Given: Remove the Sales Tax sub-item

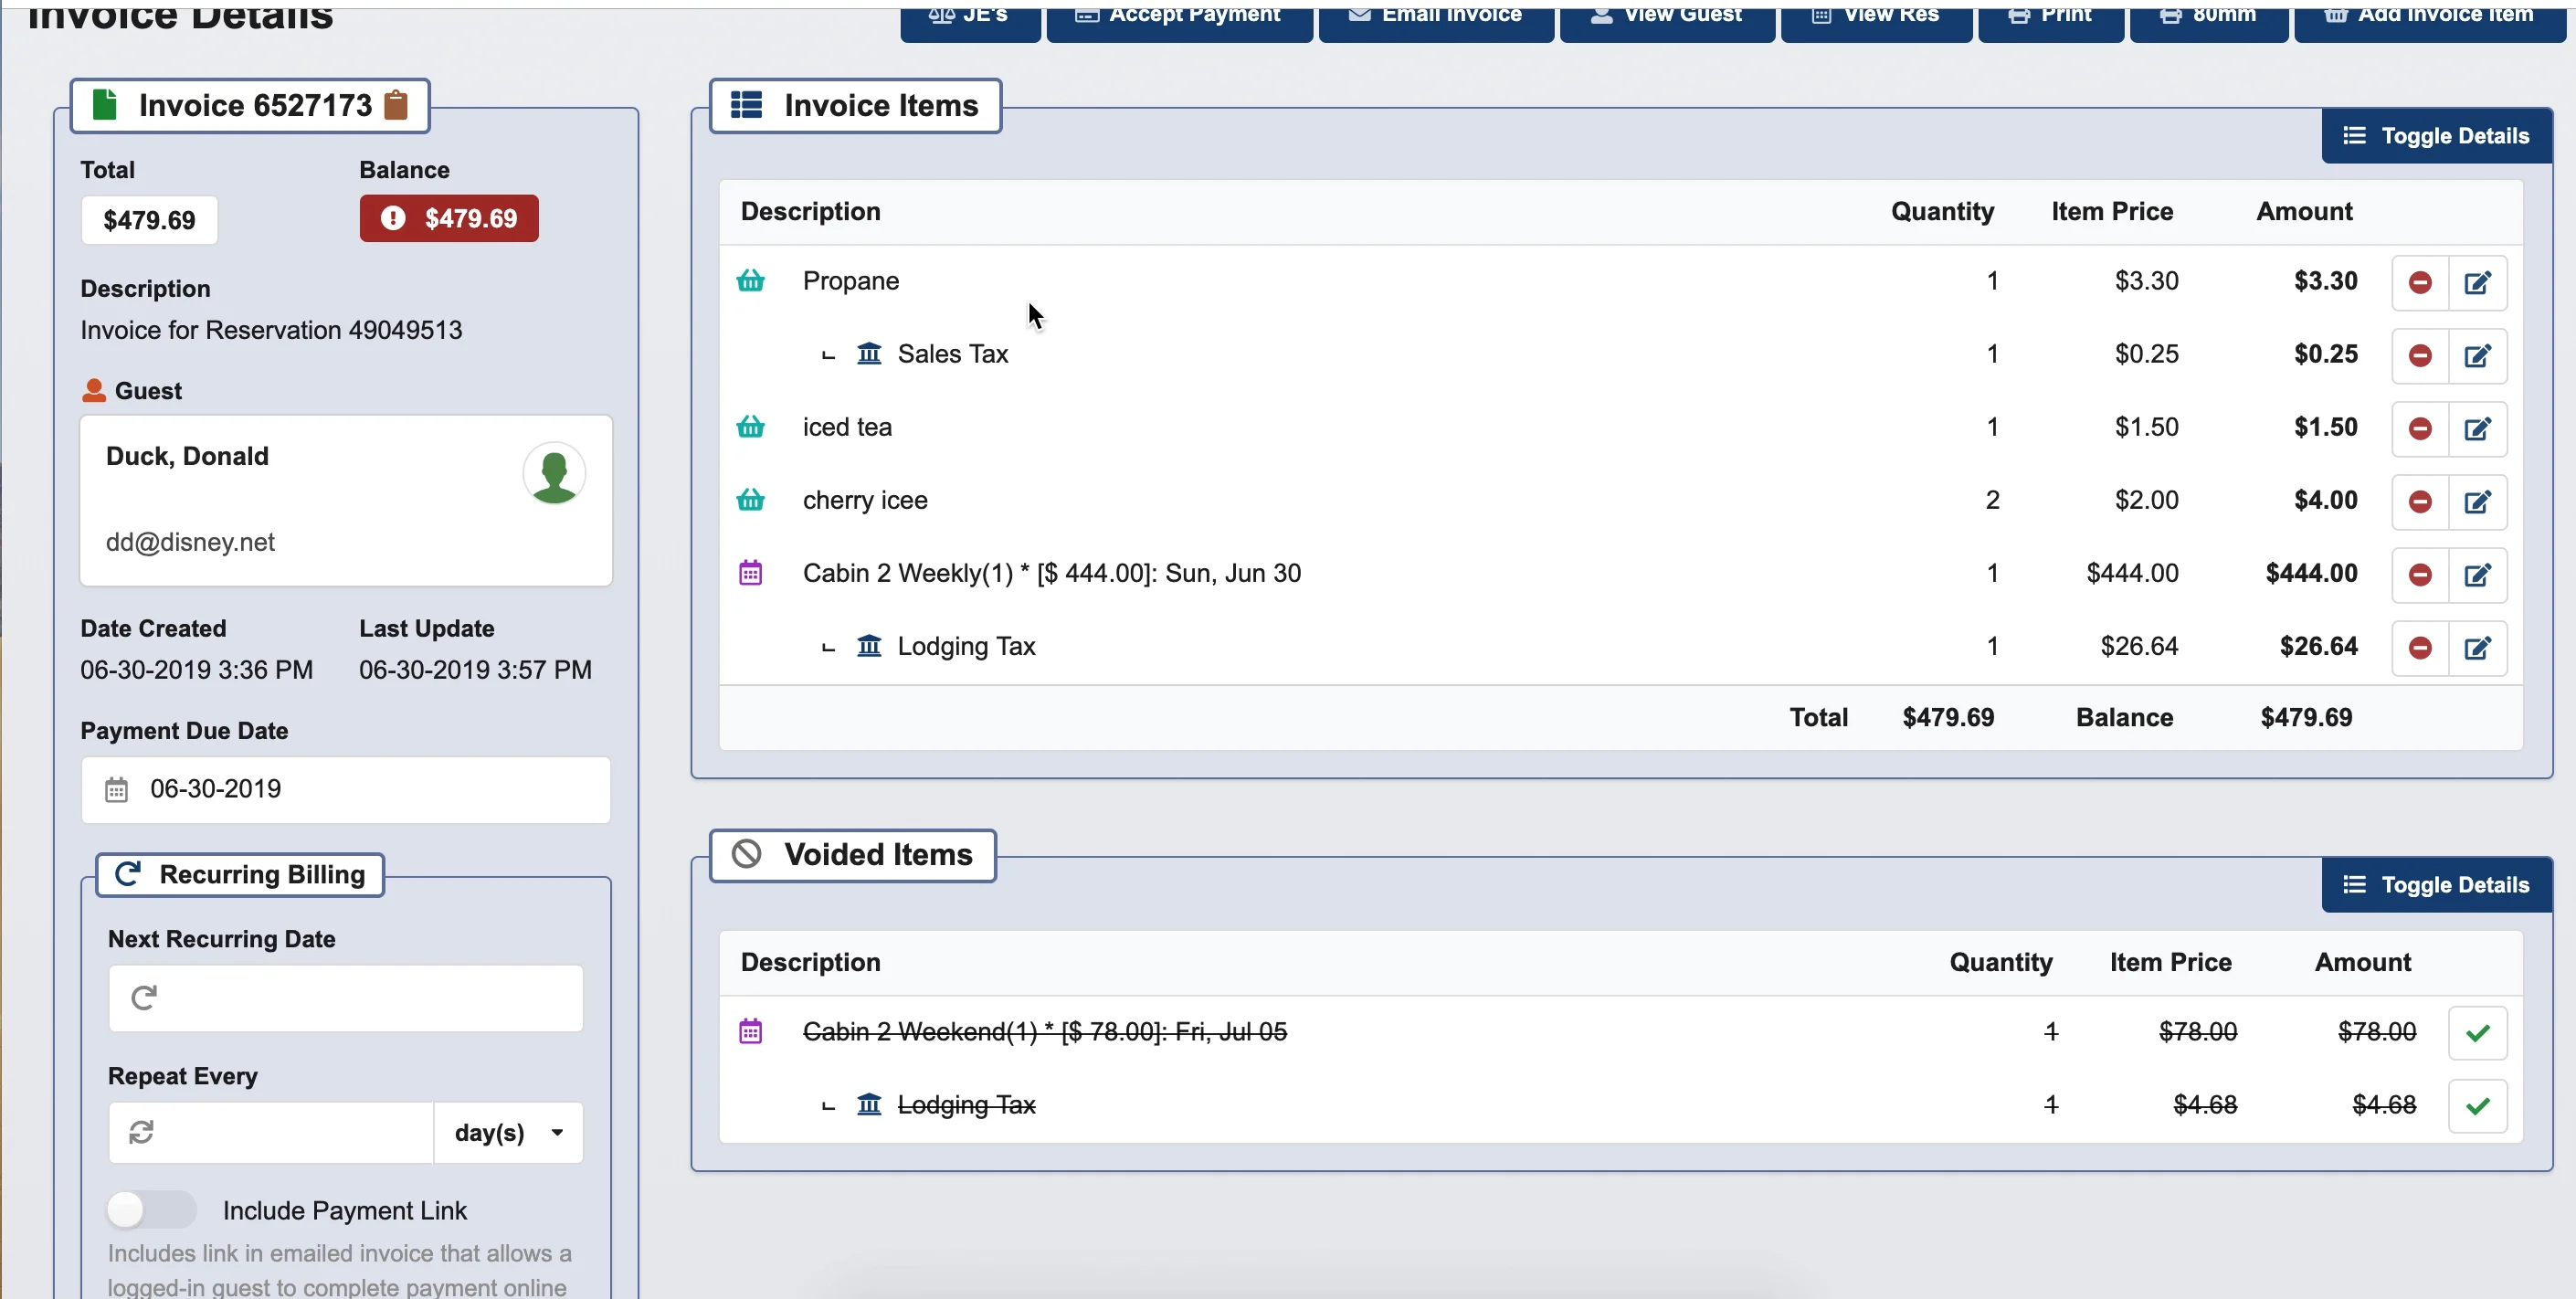Looking at the screenshot, I should click(2420, 356).
